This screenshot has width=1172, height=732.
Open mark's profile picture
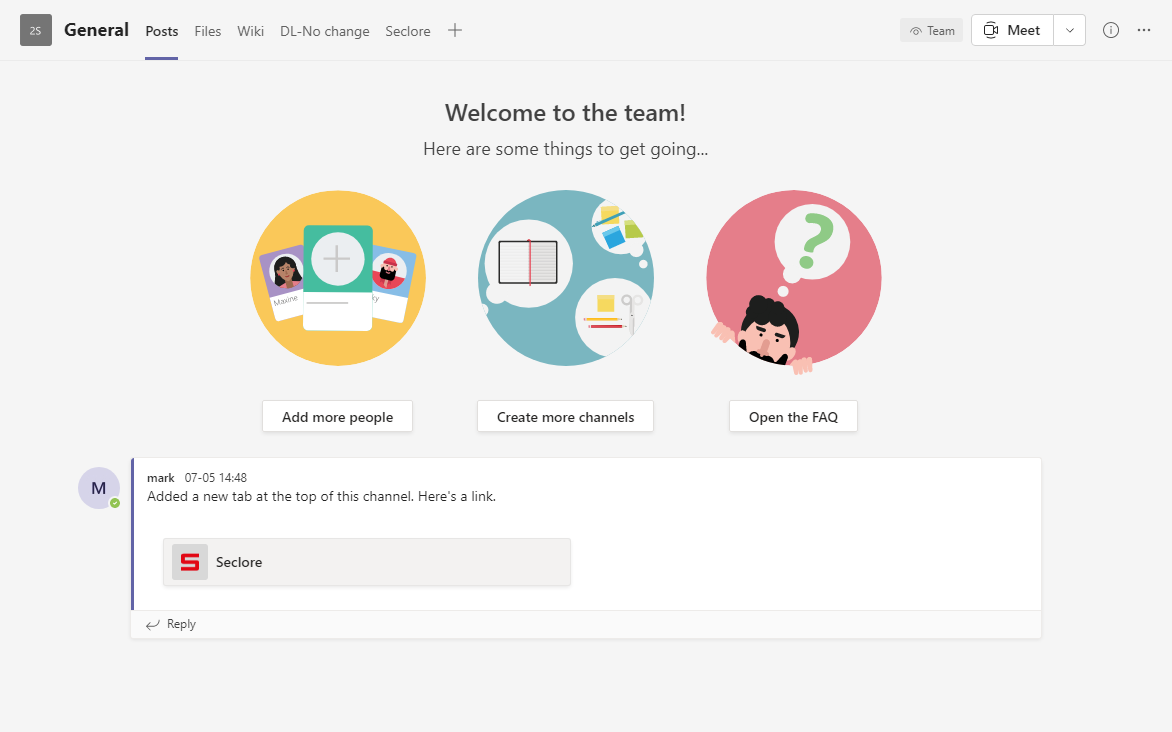[x=99, y=487]
